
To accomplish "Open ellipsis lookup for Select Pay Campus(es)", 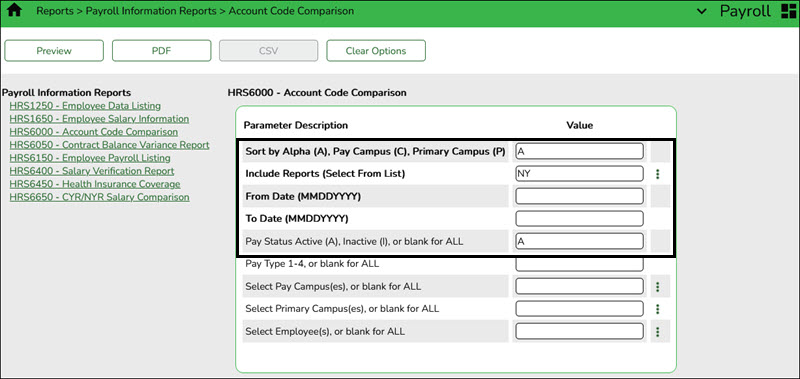I will click(x=658, y=287).
